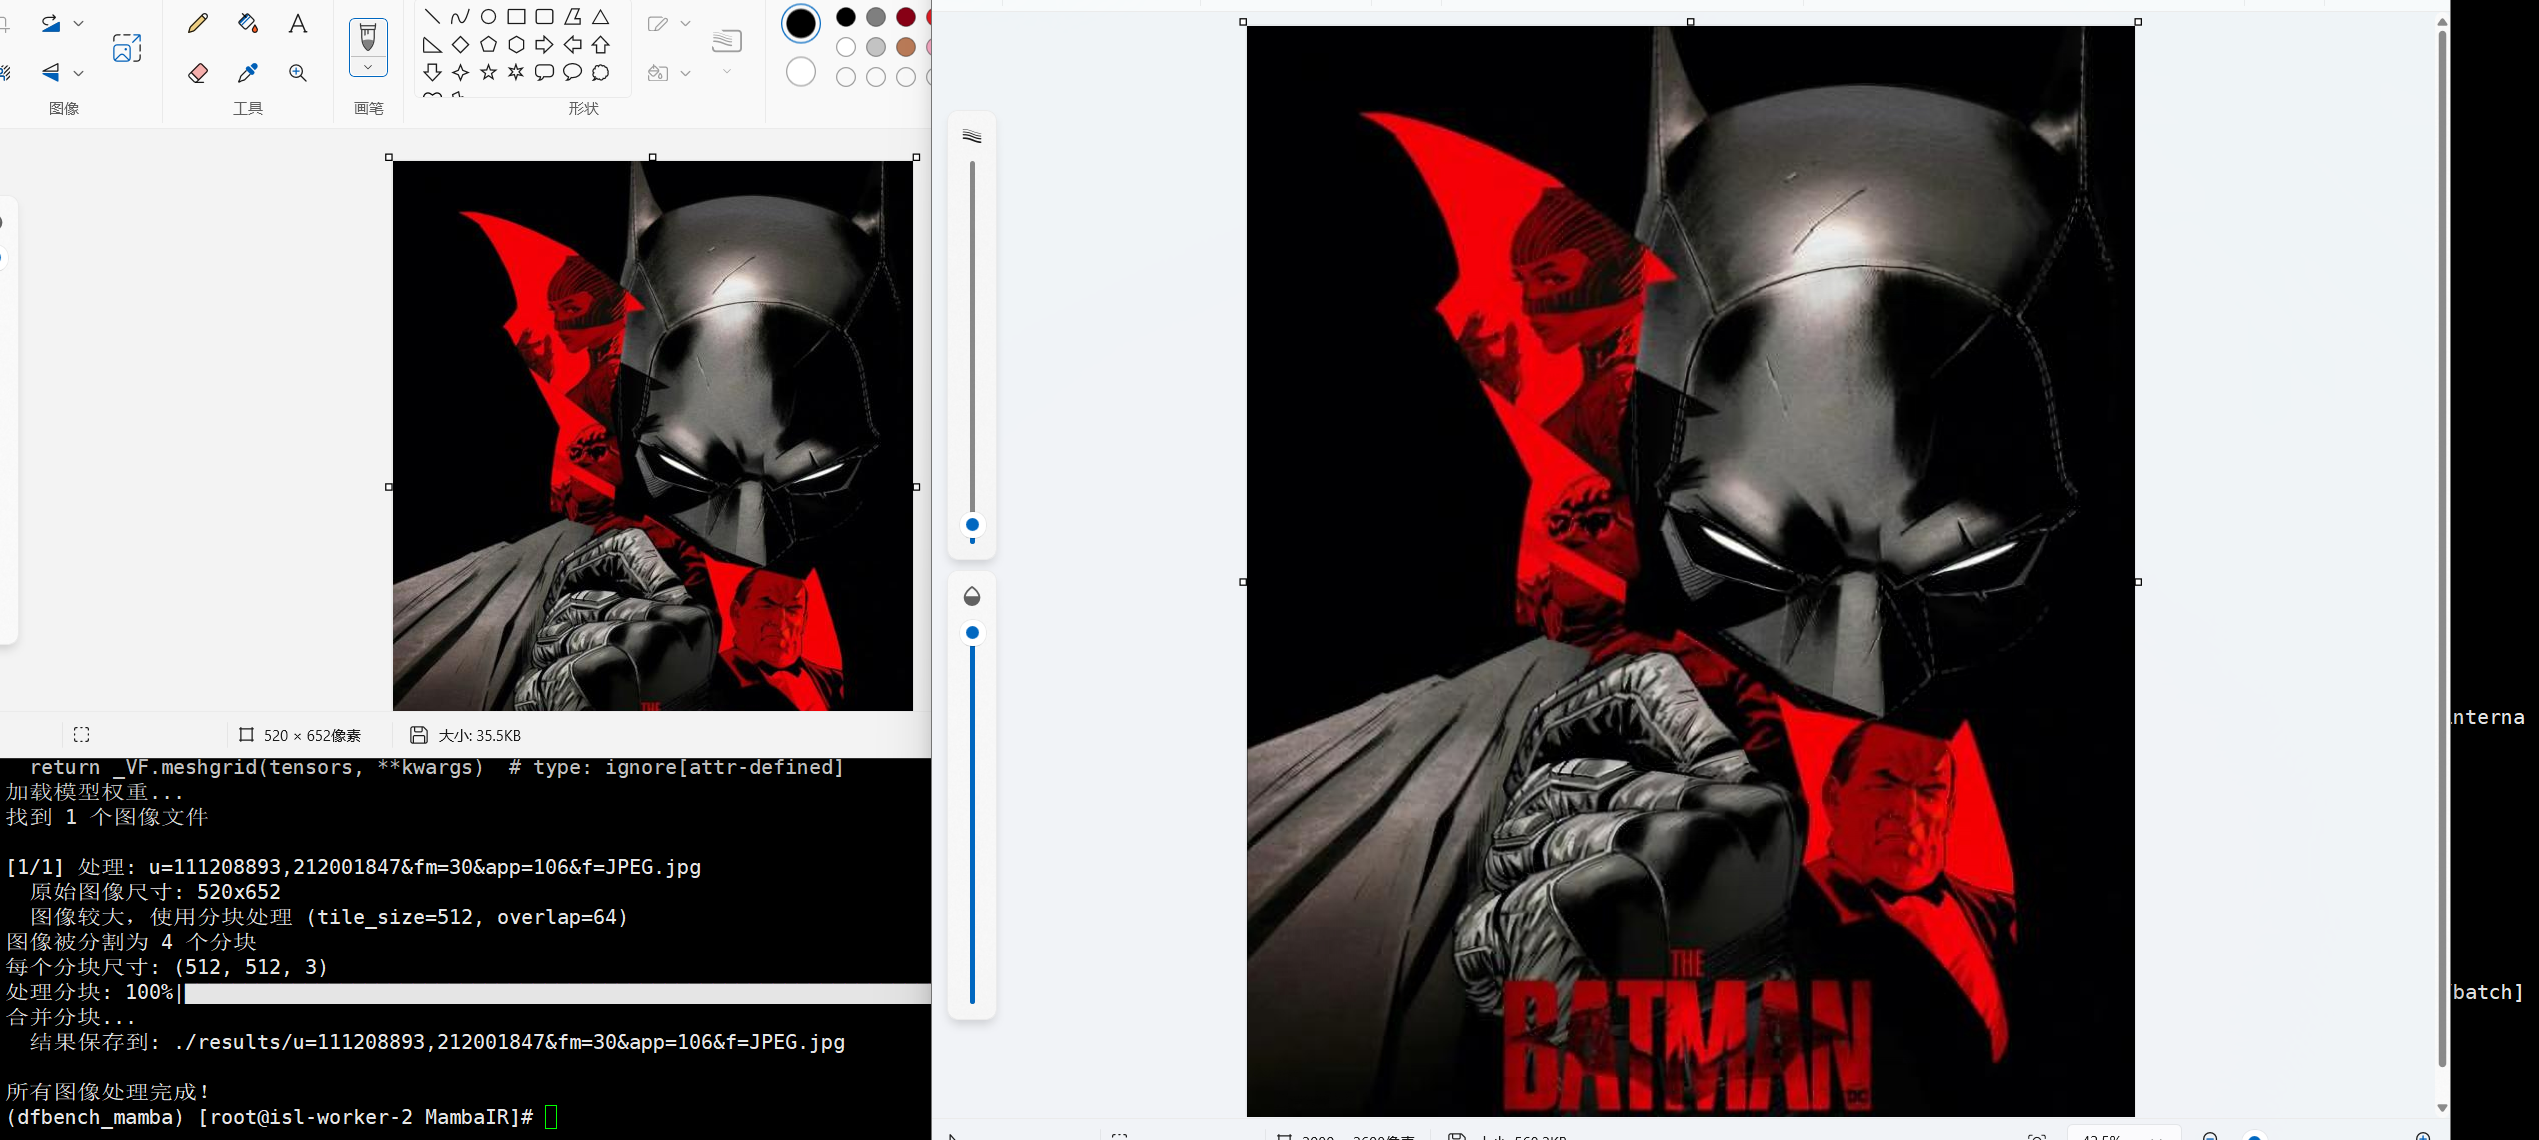The height and width of the screenshot is (1140, 2539).
Task: Activate the Magnifier zoom tool
Action: point(298,72)
